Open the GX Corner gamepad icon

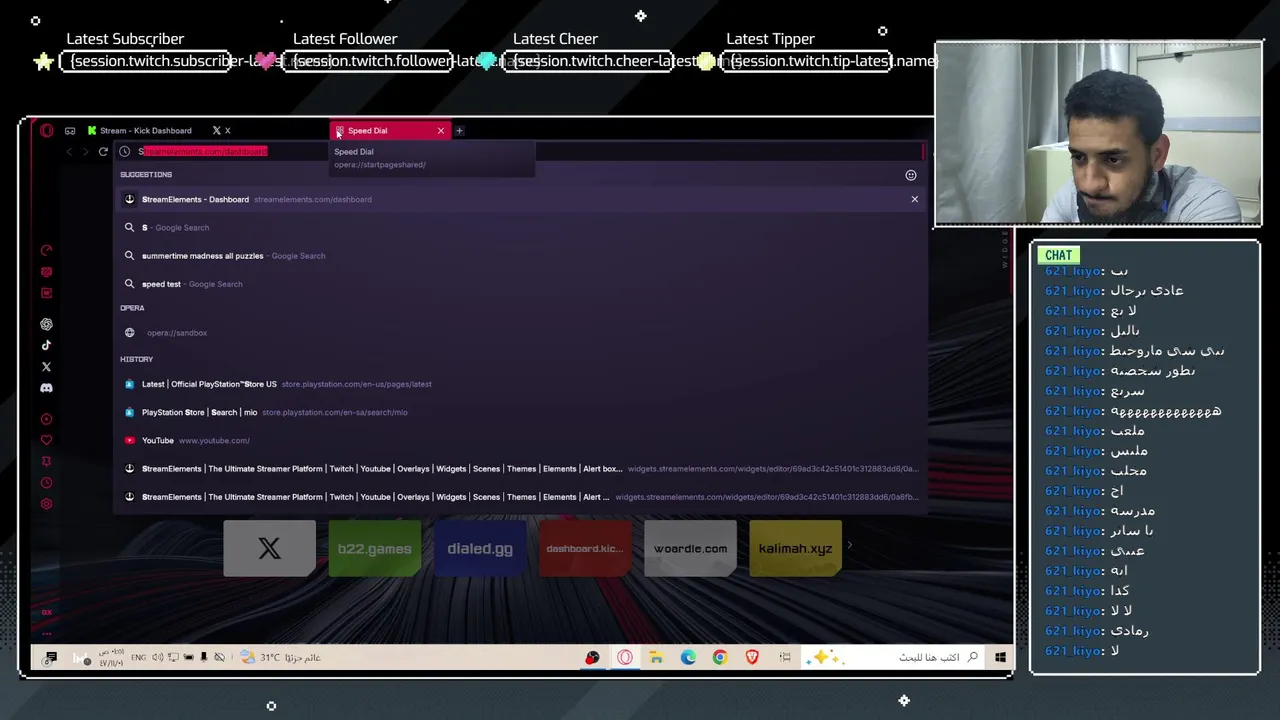click(x=70, y=130)
